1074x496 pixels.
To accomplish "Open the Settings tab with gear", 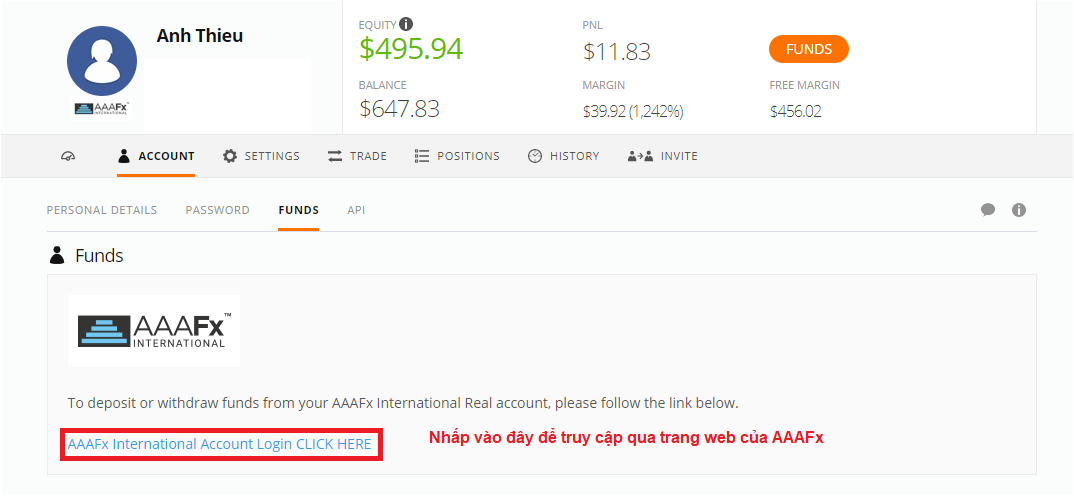I will tap(261, 156).
